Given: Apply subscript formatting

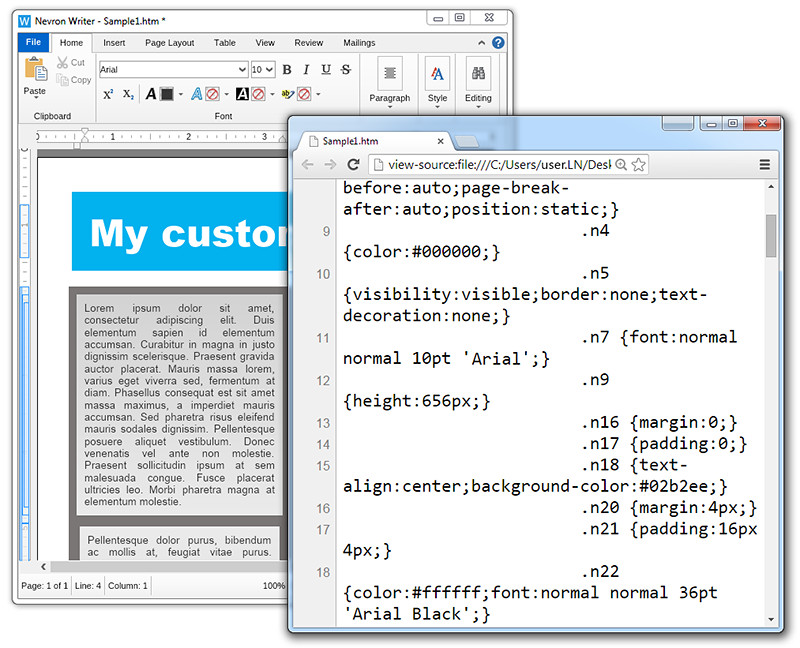Looking at the screenshot, I should [128, 94].
